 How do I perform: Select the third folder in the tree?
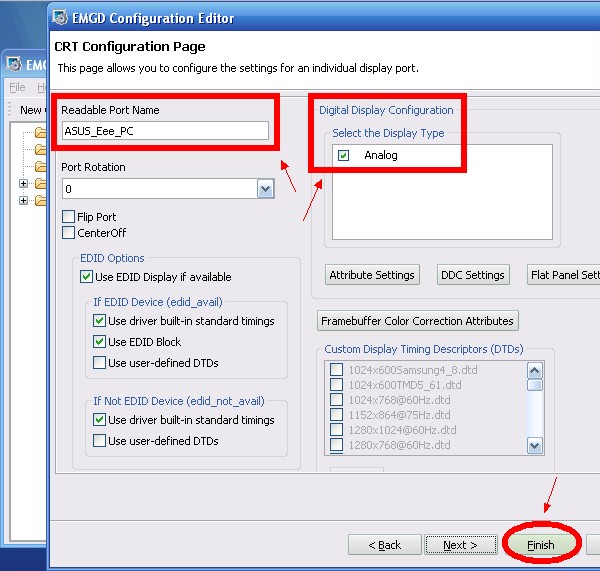click(40, 166)
